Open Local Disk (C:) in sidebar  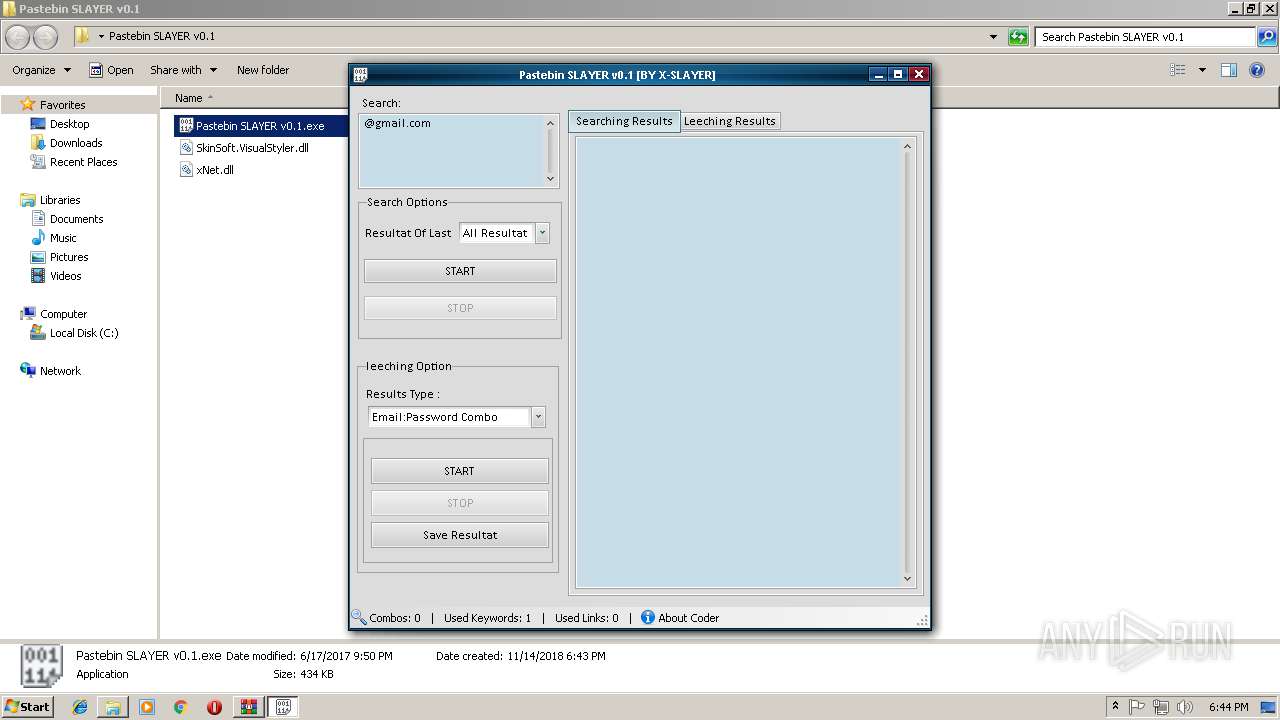click(84, 333)
